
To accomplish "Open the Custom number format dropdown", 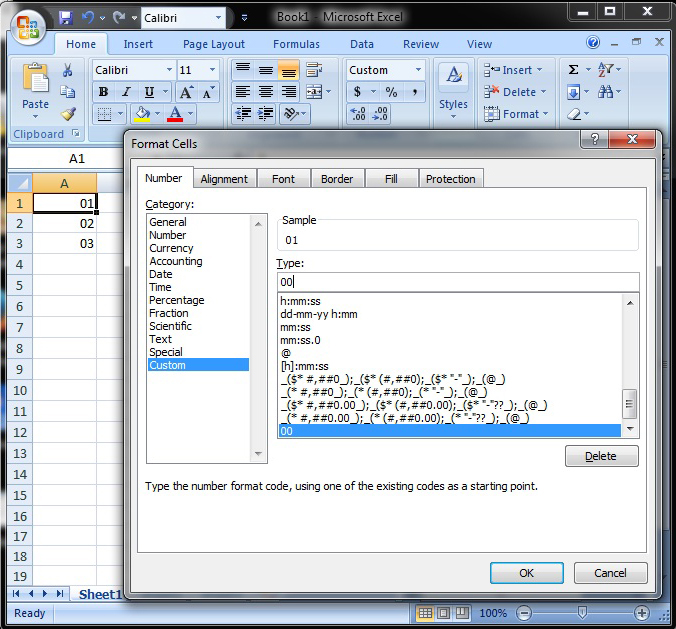I will tap(417, 70).
